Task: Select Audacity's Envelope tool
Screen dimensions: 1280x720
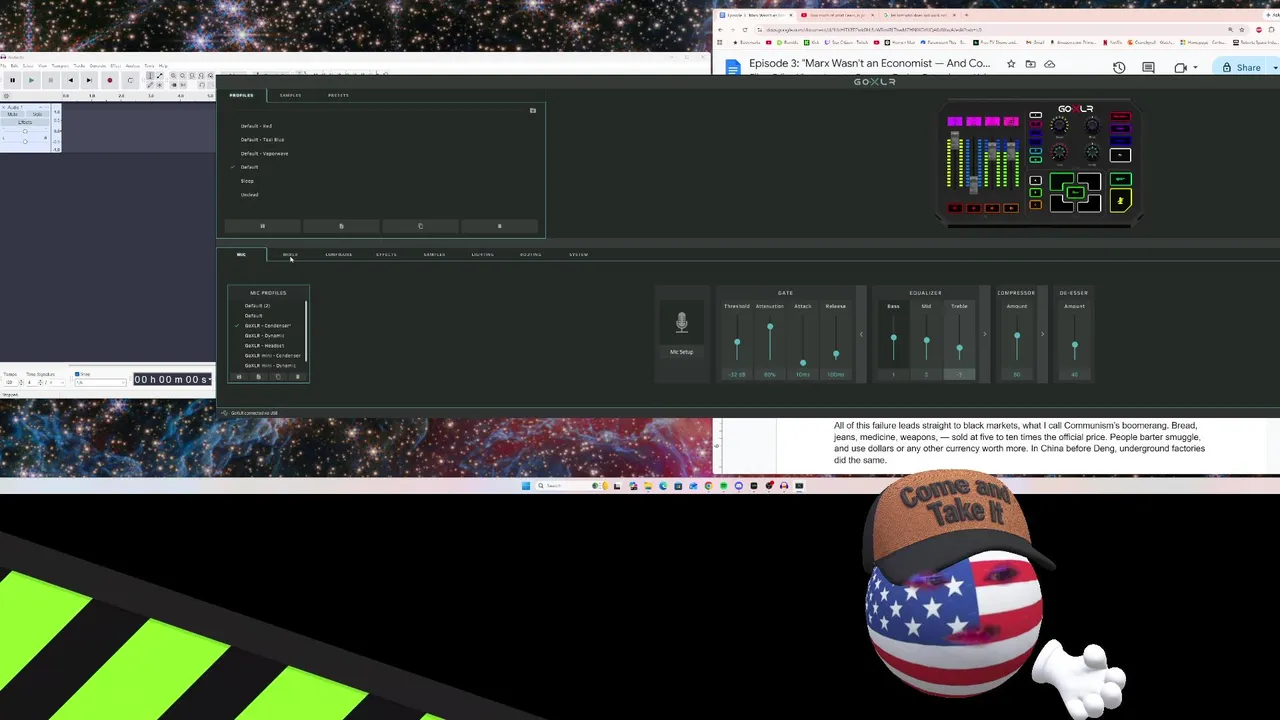Action: tap(159, 76)
